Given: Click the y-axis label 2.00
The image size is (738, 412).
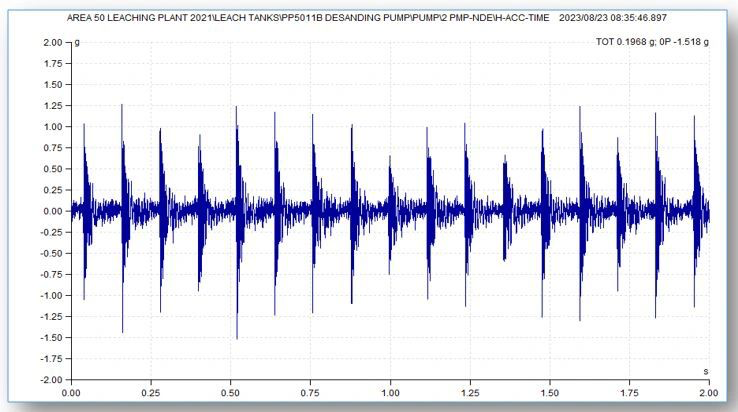Looking at the screenshot, I should [53, 42].
